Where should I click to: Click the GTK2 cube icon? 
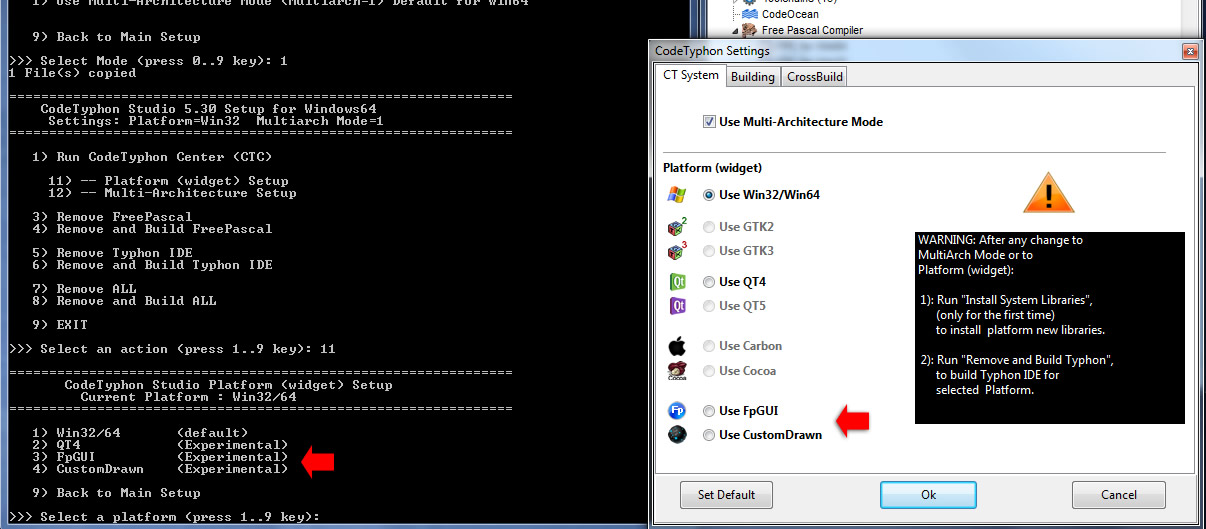pos(677,227)
